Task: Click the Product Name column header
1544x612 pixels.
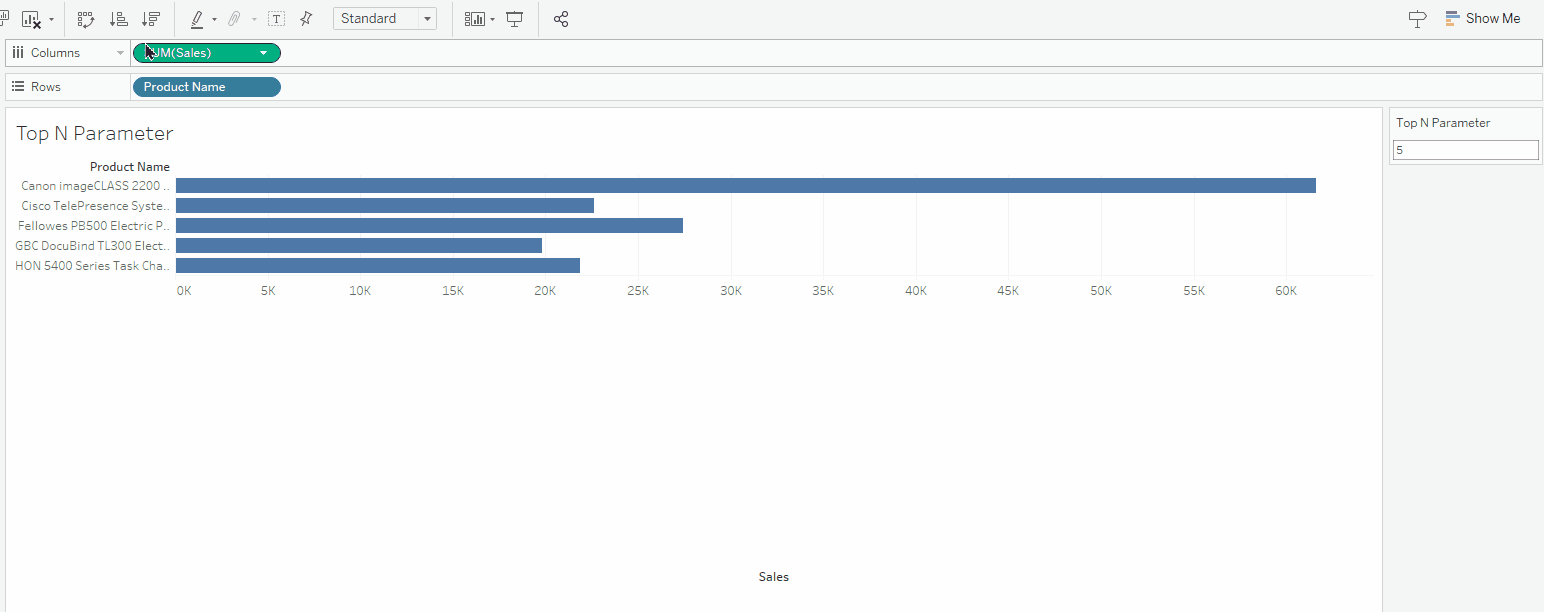Action: coord(130,167)
